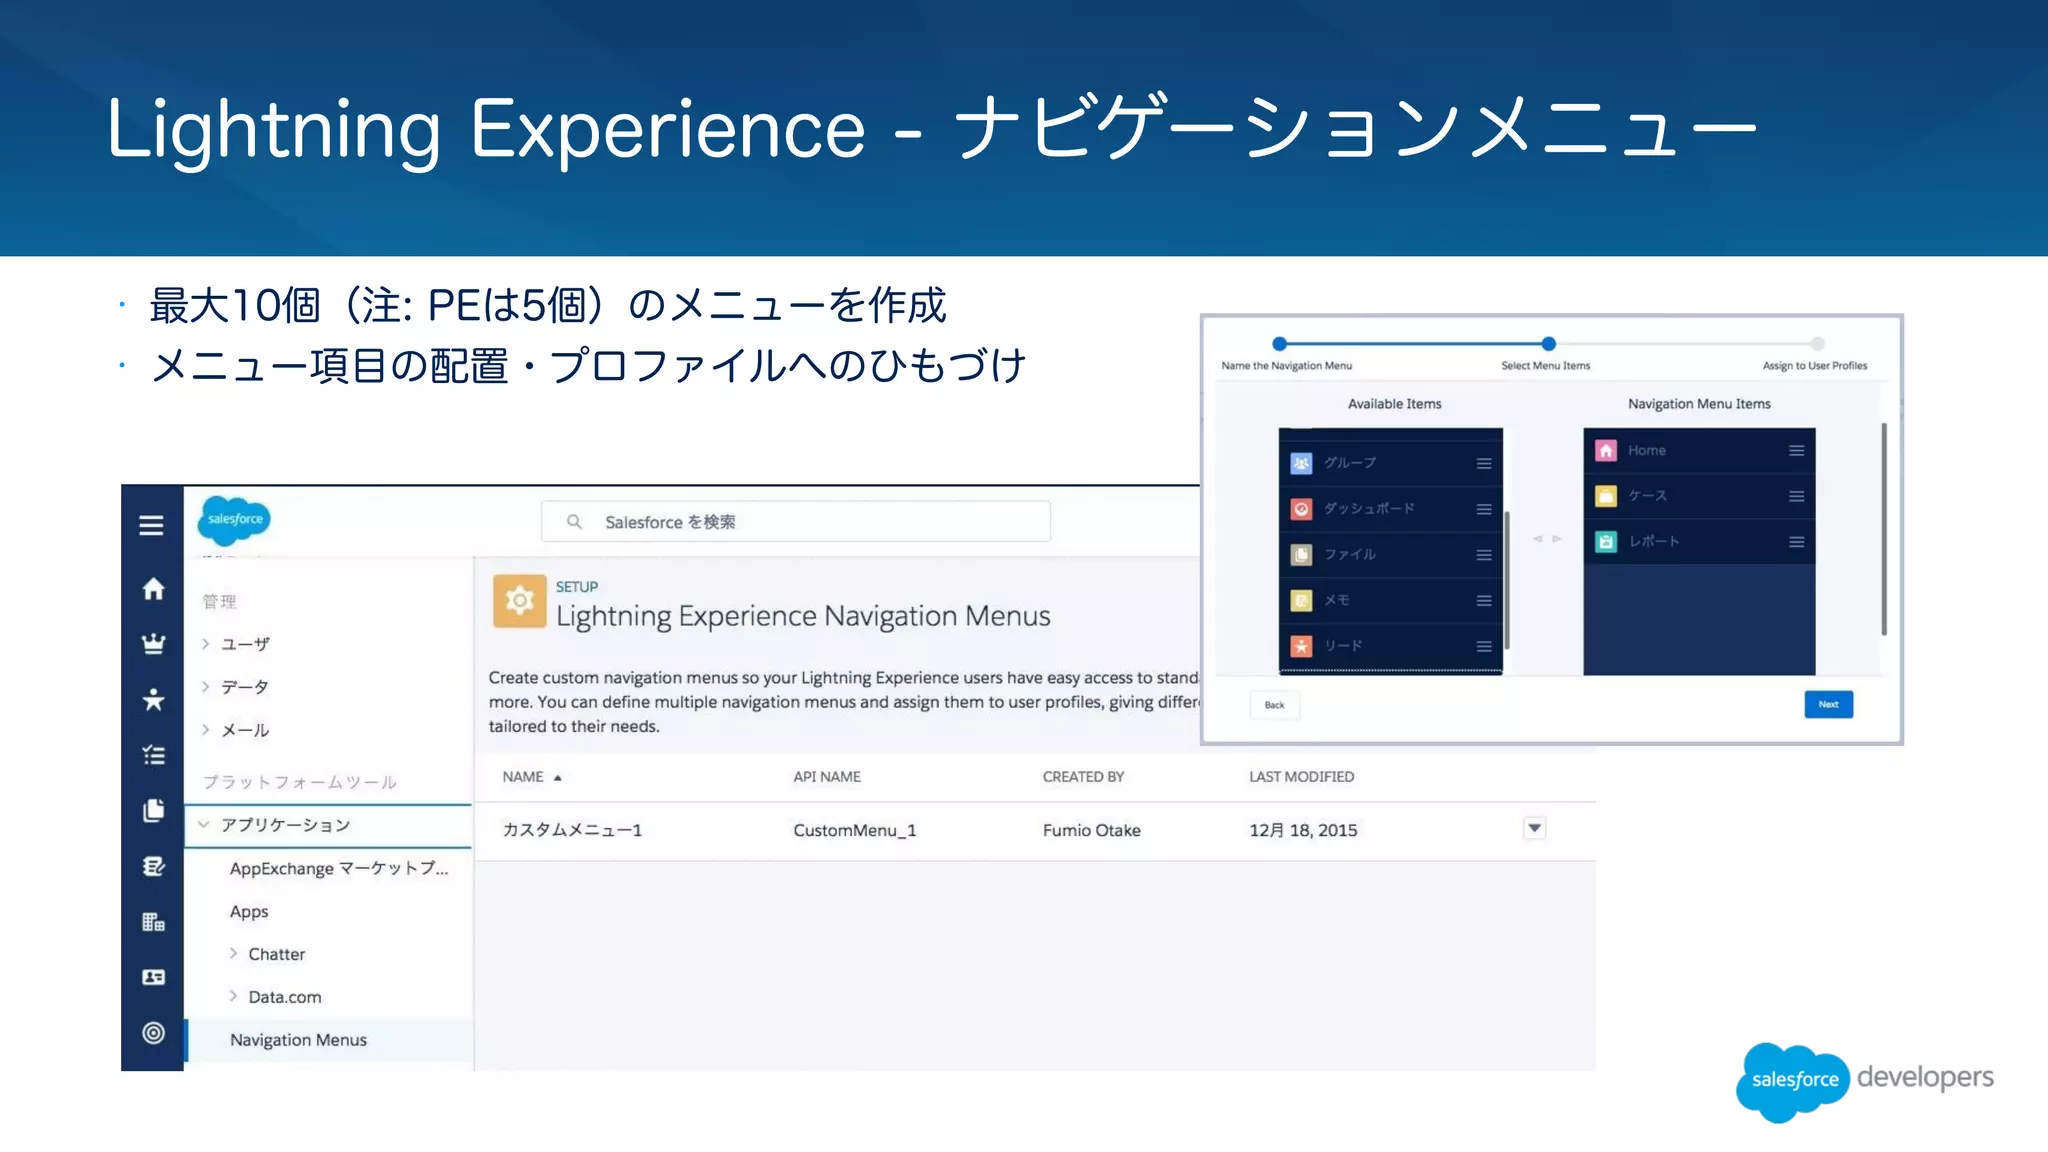The height and width of the screenshot is (1152, 2048).
Task: Click the Home icon in the left sidebar
Action: (153, 589)
